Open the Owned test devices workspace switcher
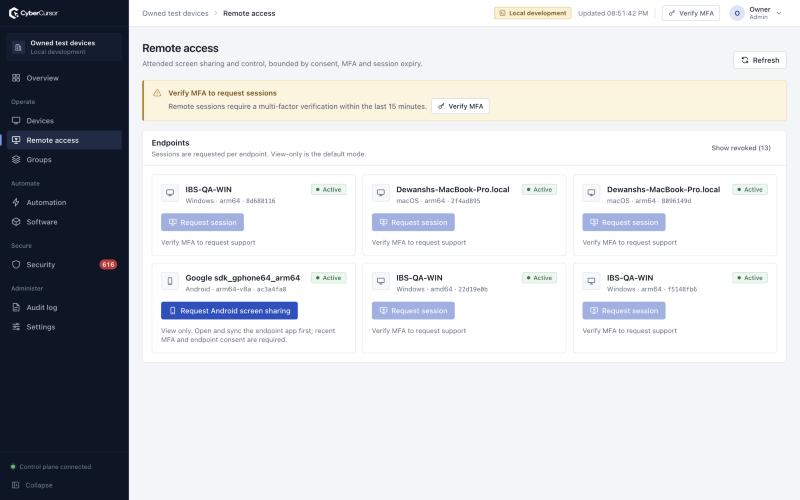The width and height of the screenshot is (800, 500). [64, 47]
